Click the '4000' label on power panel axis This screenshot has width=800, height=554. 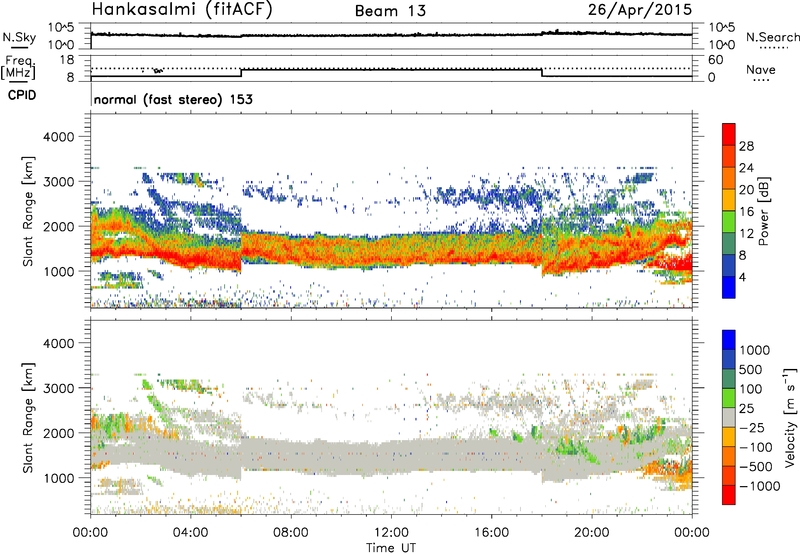pyautogui.click(x=58, y=137)
